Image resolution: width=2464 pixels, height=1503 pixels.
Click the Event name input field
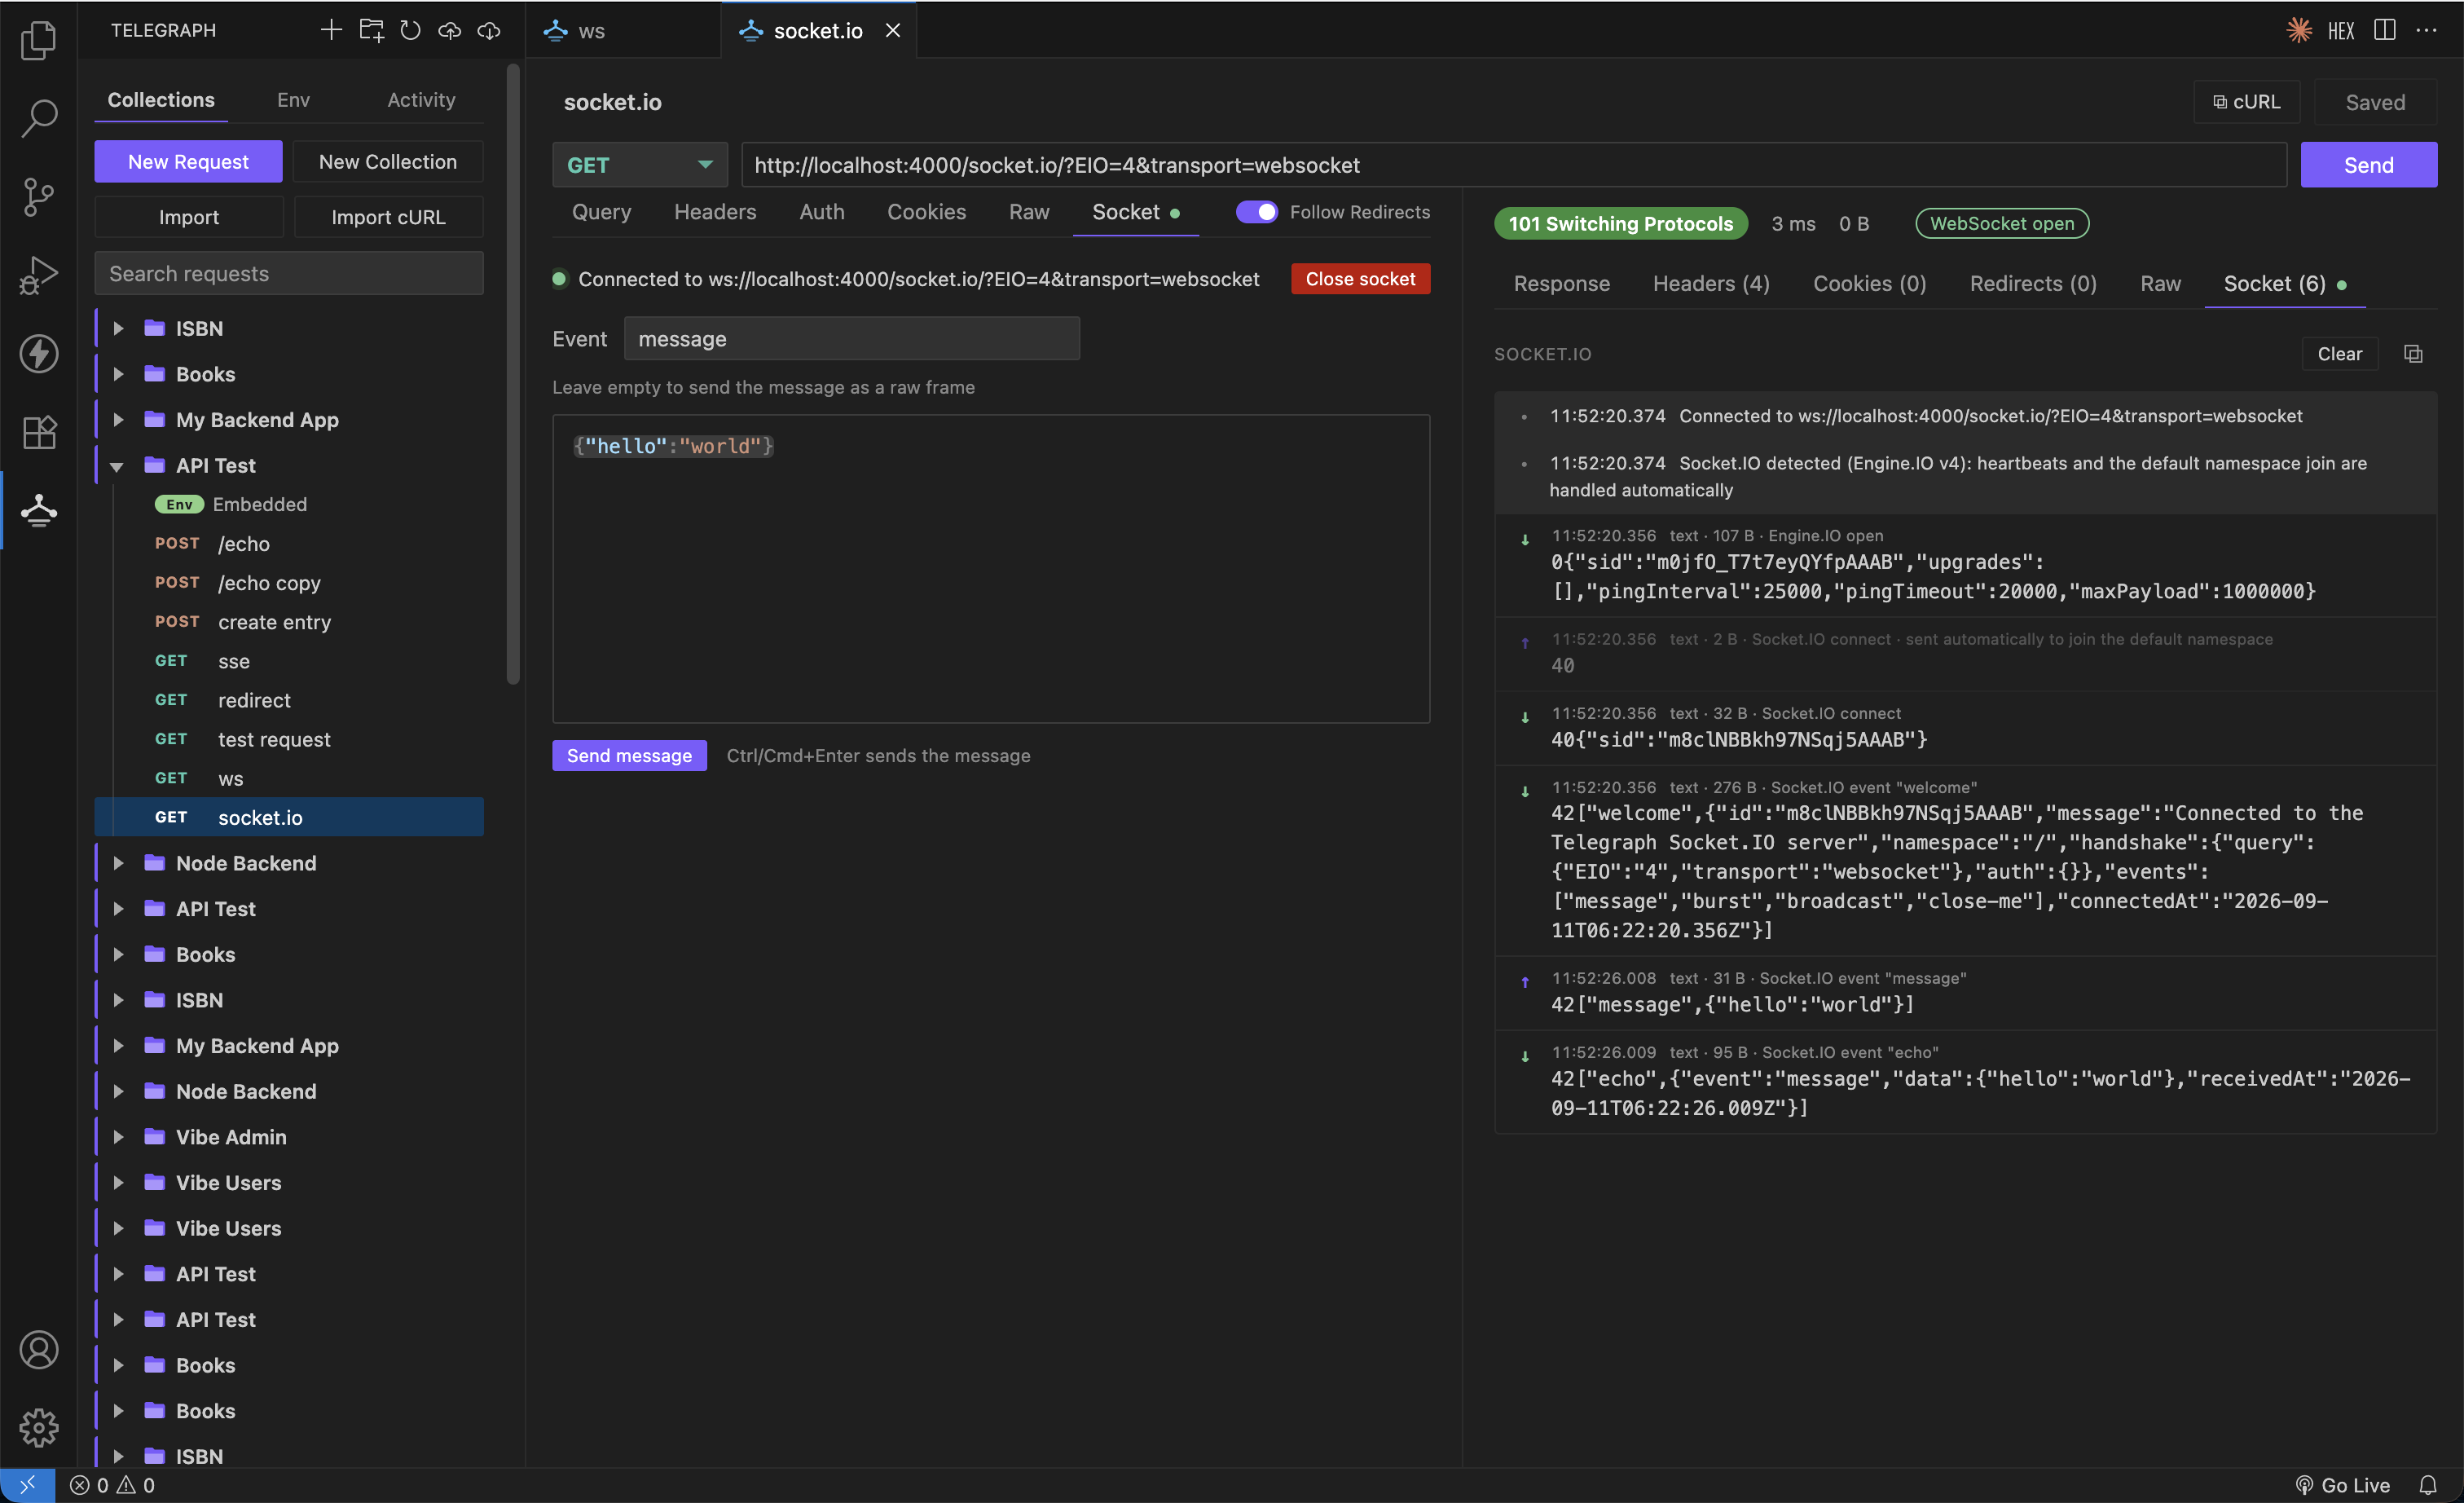(851, 338)
